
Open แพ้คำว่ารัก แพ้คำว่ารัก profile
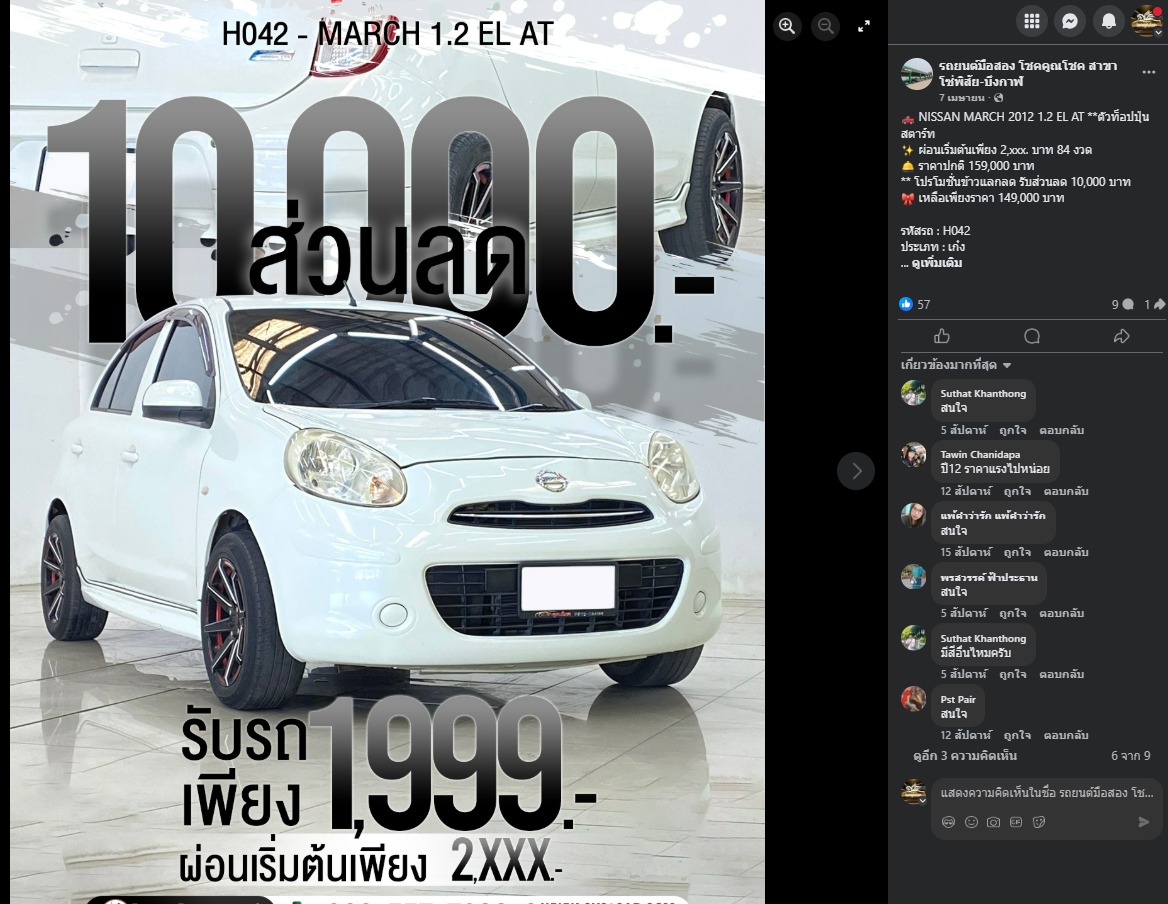tap(992, 515)
